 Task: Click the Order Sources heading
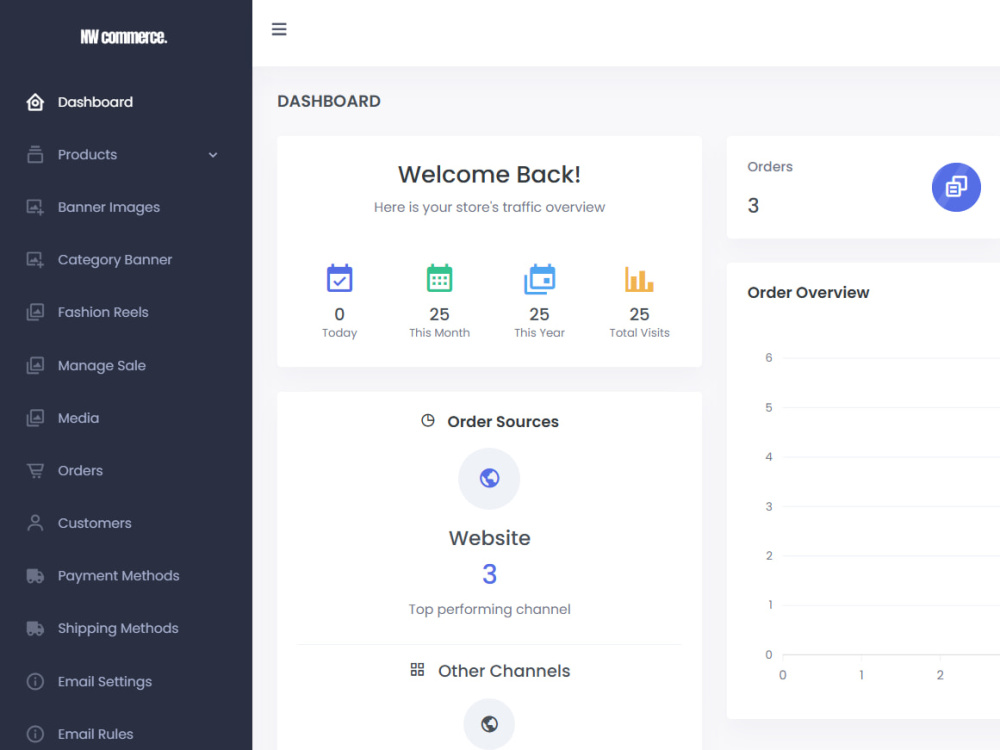503,422
